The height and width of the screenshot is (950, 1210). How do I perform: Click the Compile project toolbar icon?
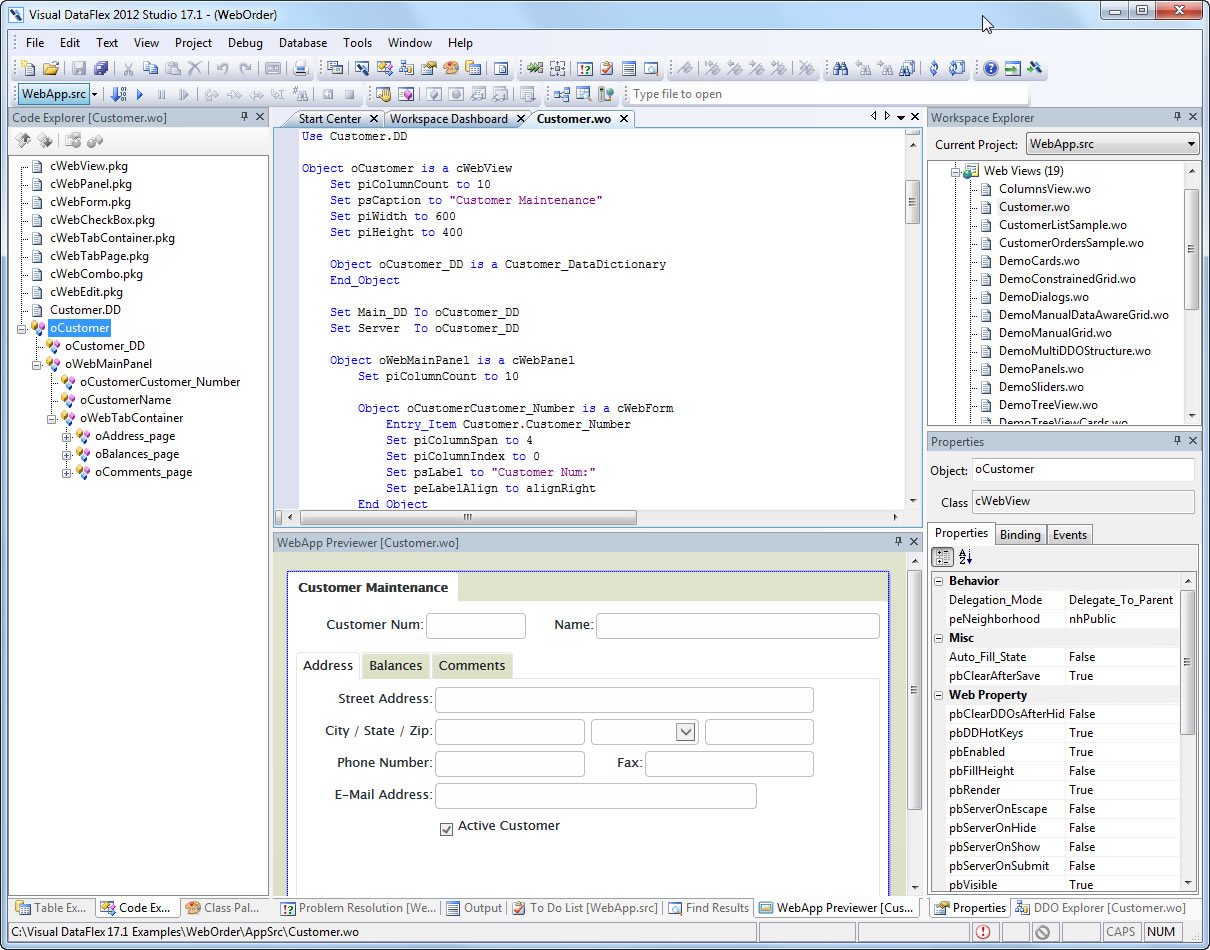(118, 94)
